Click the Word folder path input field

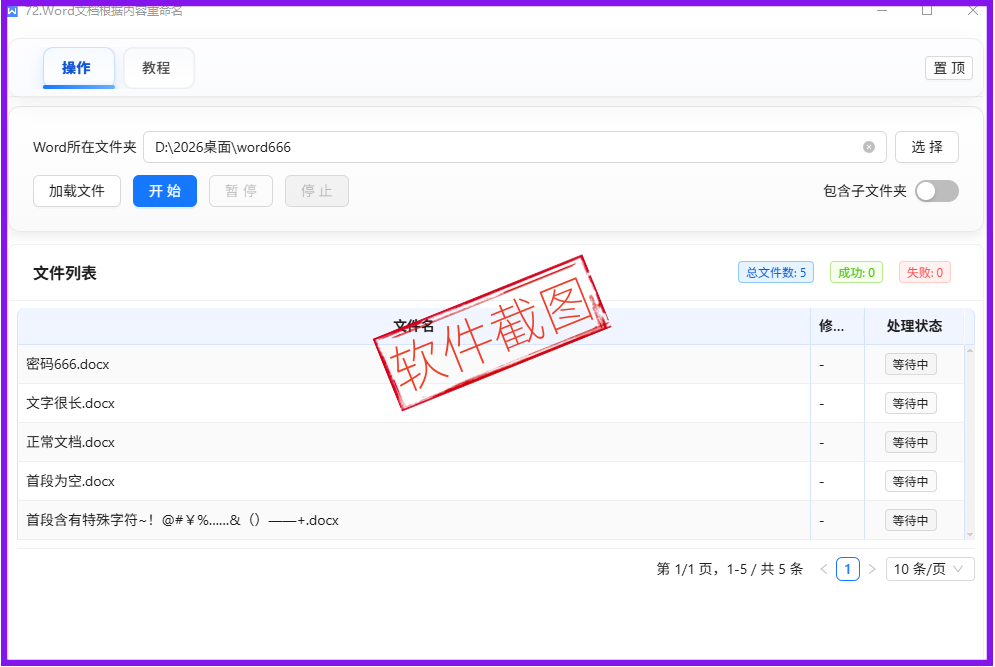tap(500, 147)
